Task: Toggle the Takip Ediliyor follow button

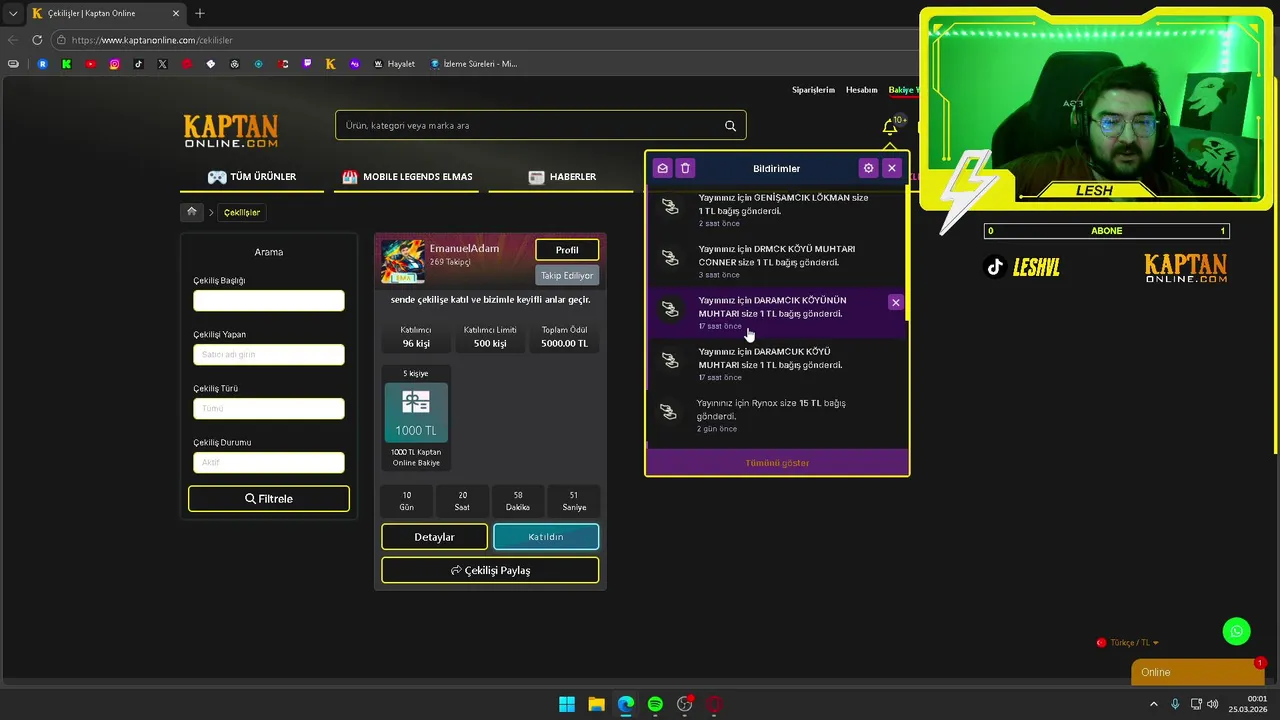Action: [x=567, y=276]
